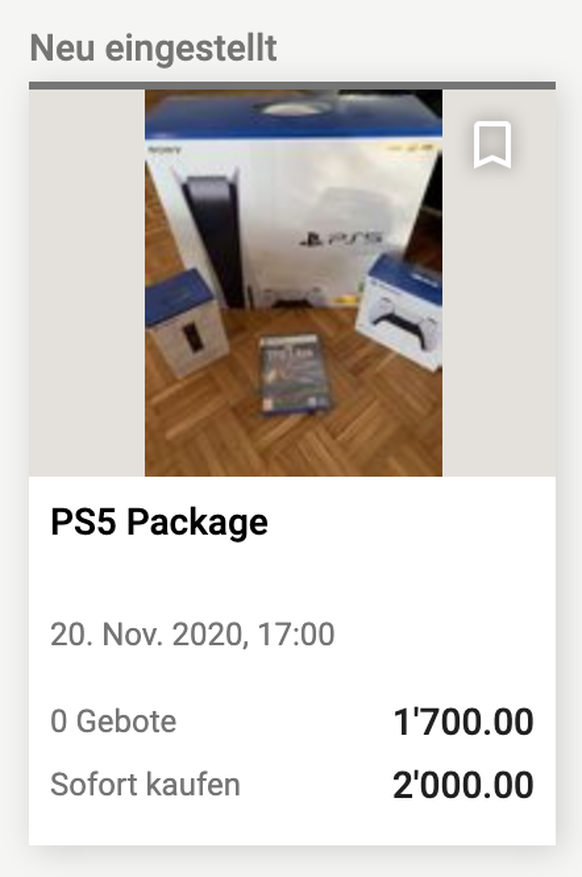Click the gray area left of photo
582x877 pixels.
[x=87, y=283]
